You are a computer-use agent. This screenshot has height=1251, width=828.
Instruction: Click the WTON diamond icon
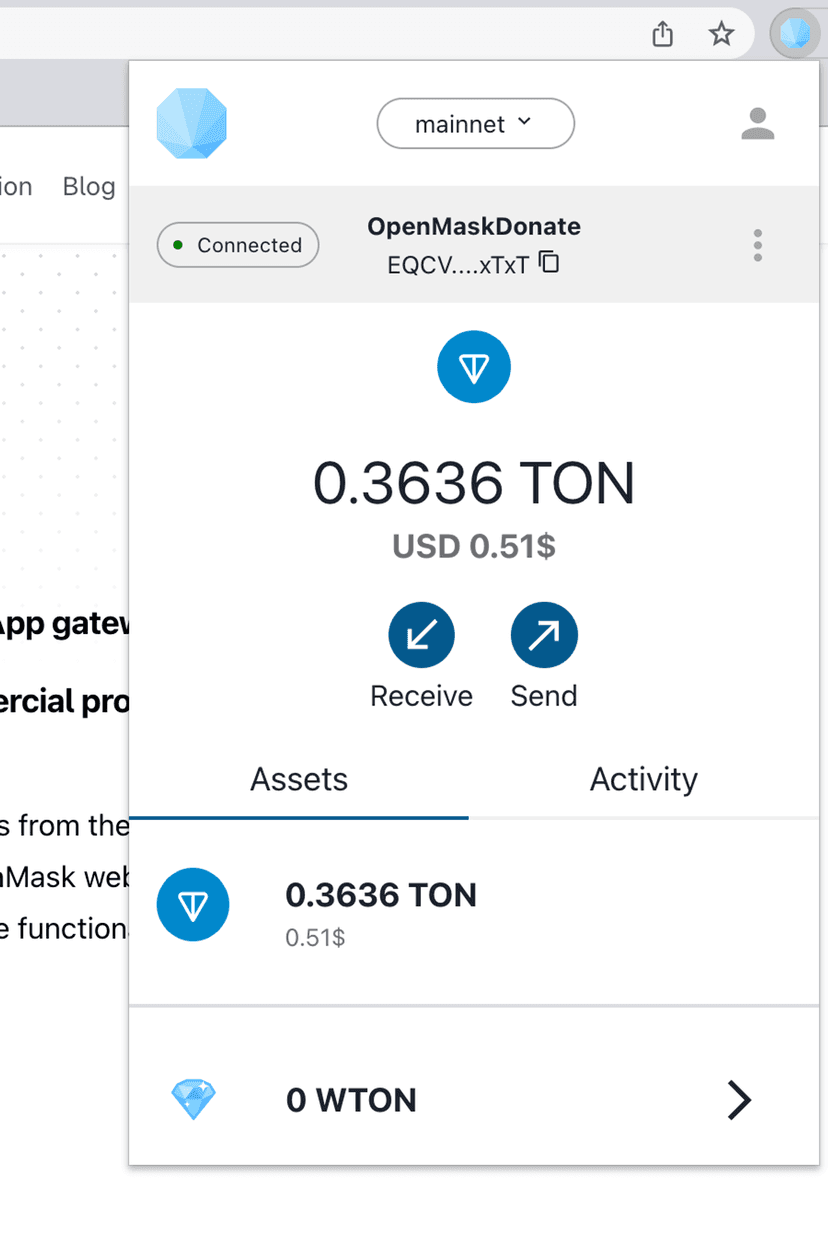(x=193, y=1100)
